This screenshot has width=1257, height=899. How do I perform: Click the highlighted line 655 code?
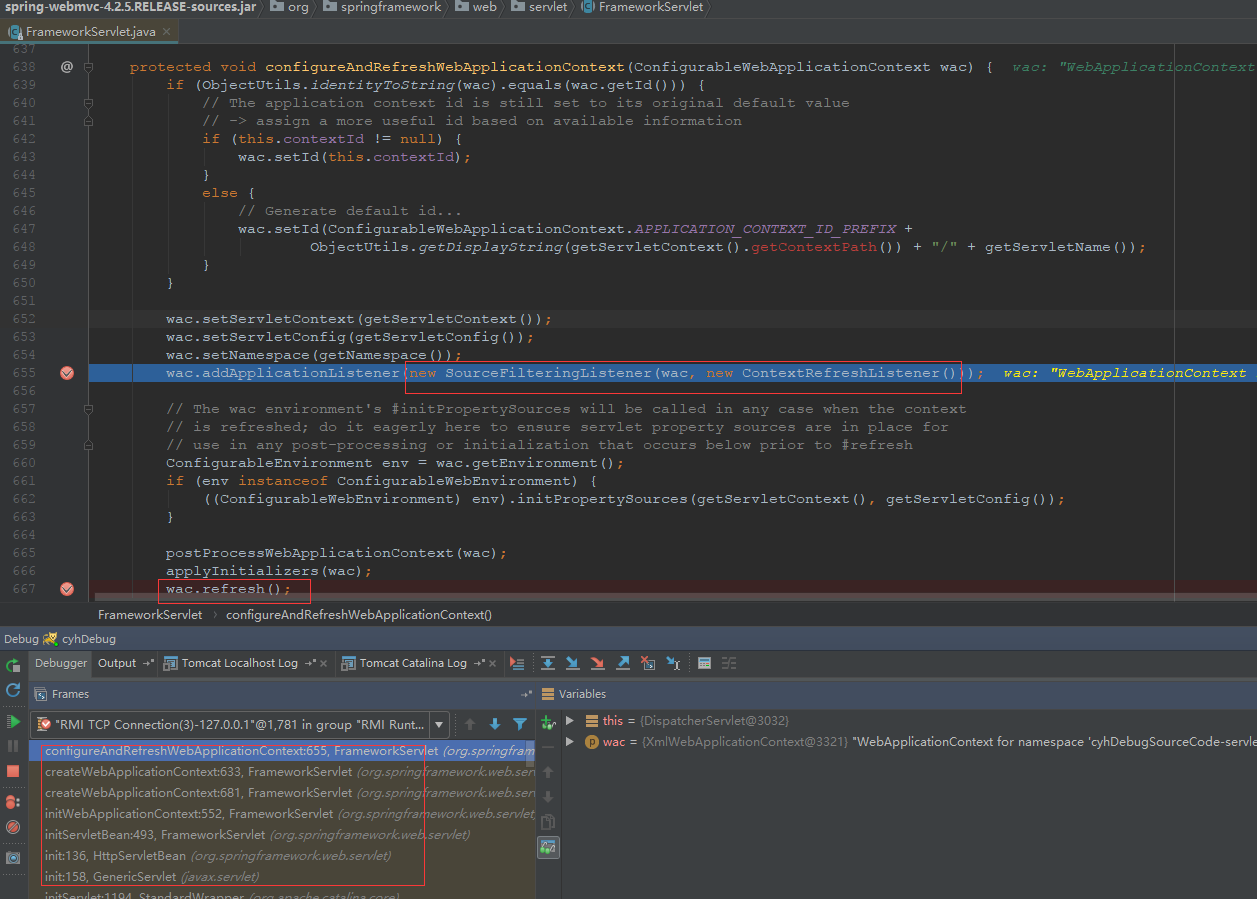[575, 373]
